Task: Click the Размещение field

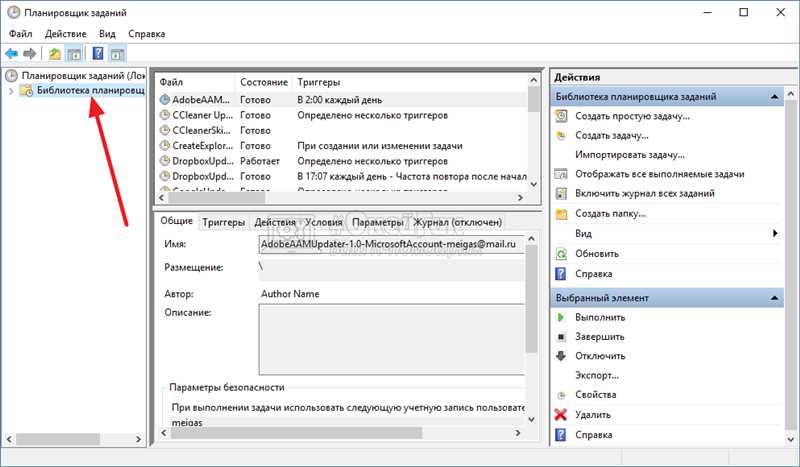Action: [391, 270]
